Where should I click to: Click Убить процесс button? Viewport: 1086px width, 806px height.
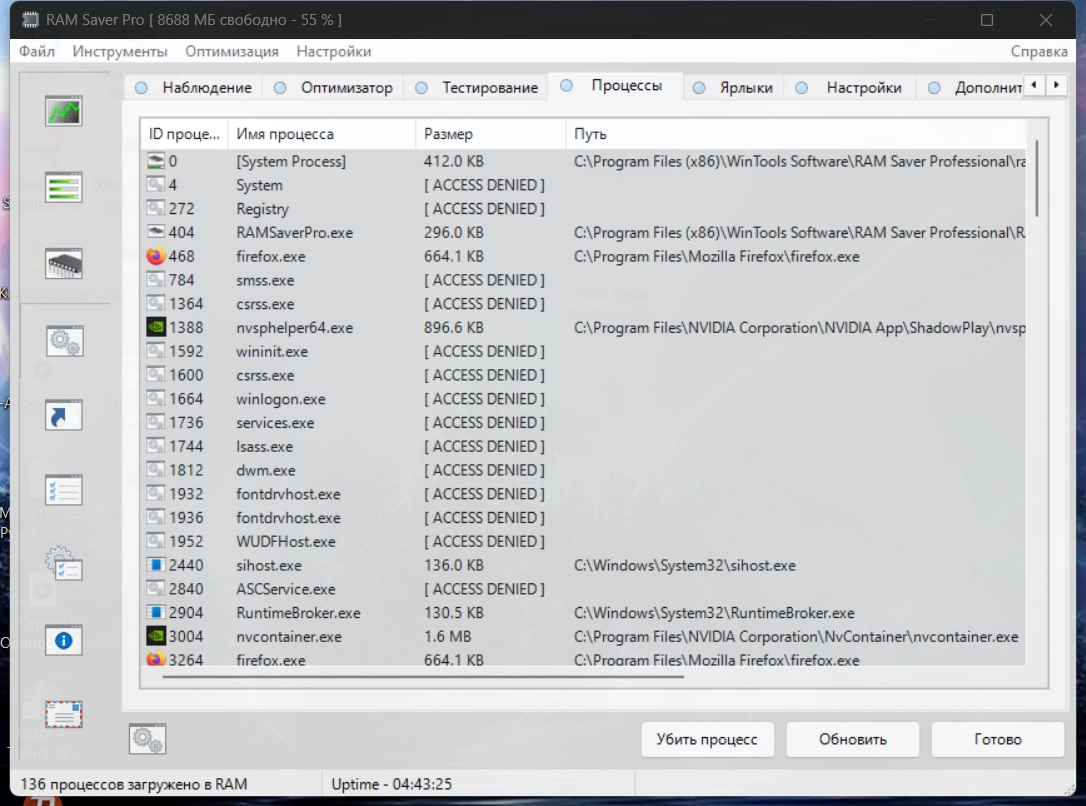click(x=707, y=740)
